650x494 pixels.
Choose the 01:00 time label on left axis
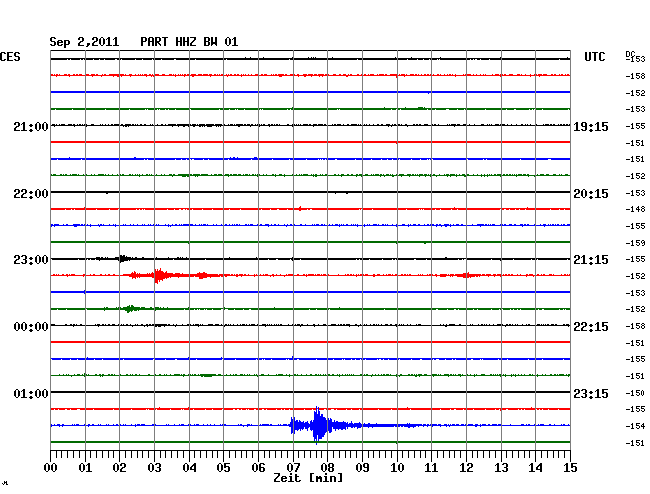pos(31,393)
